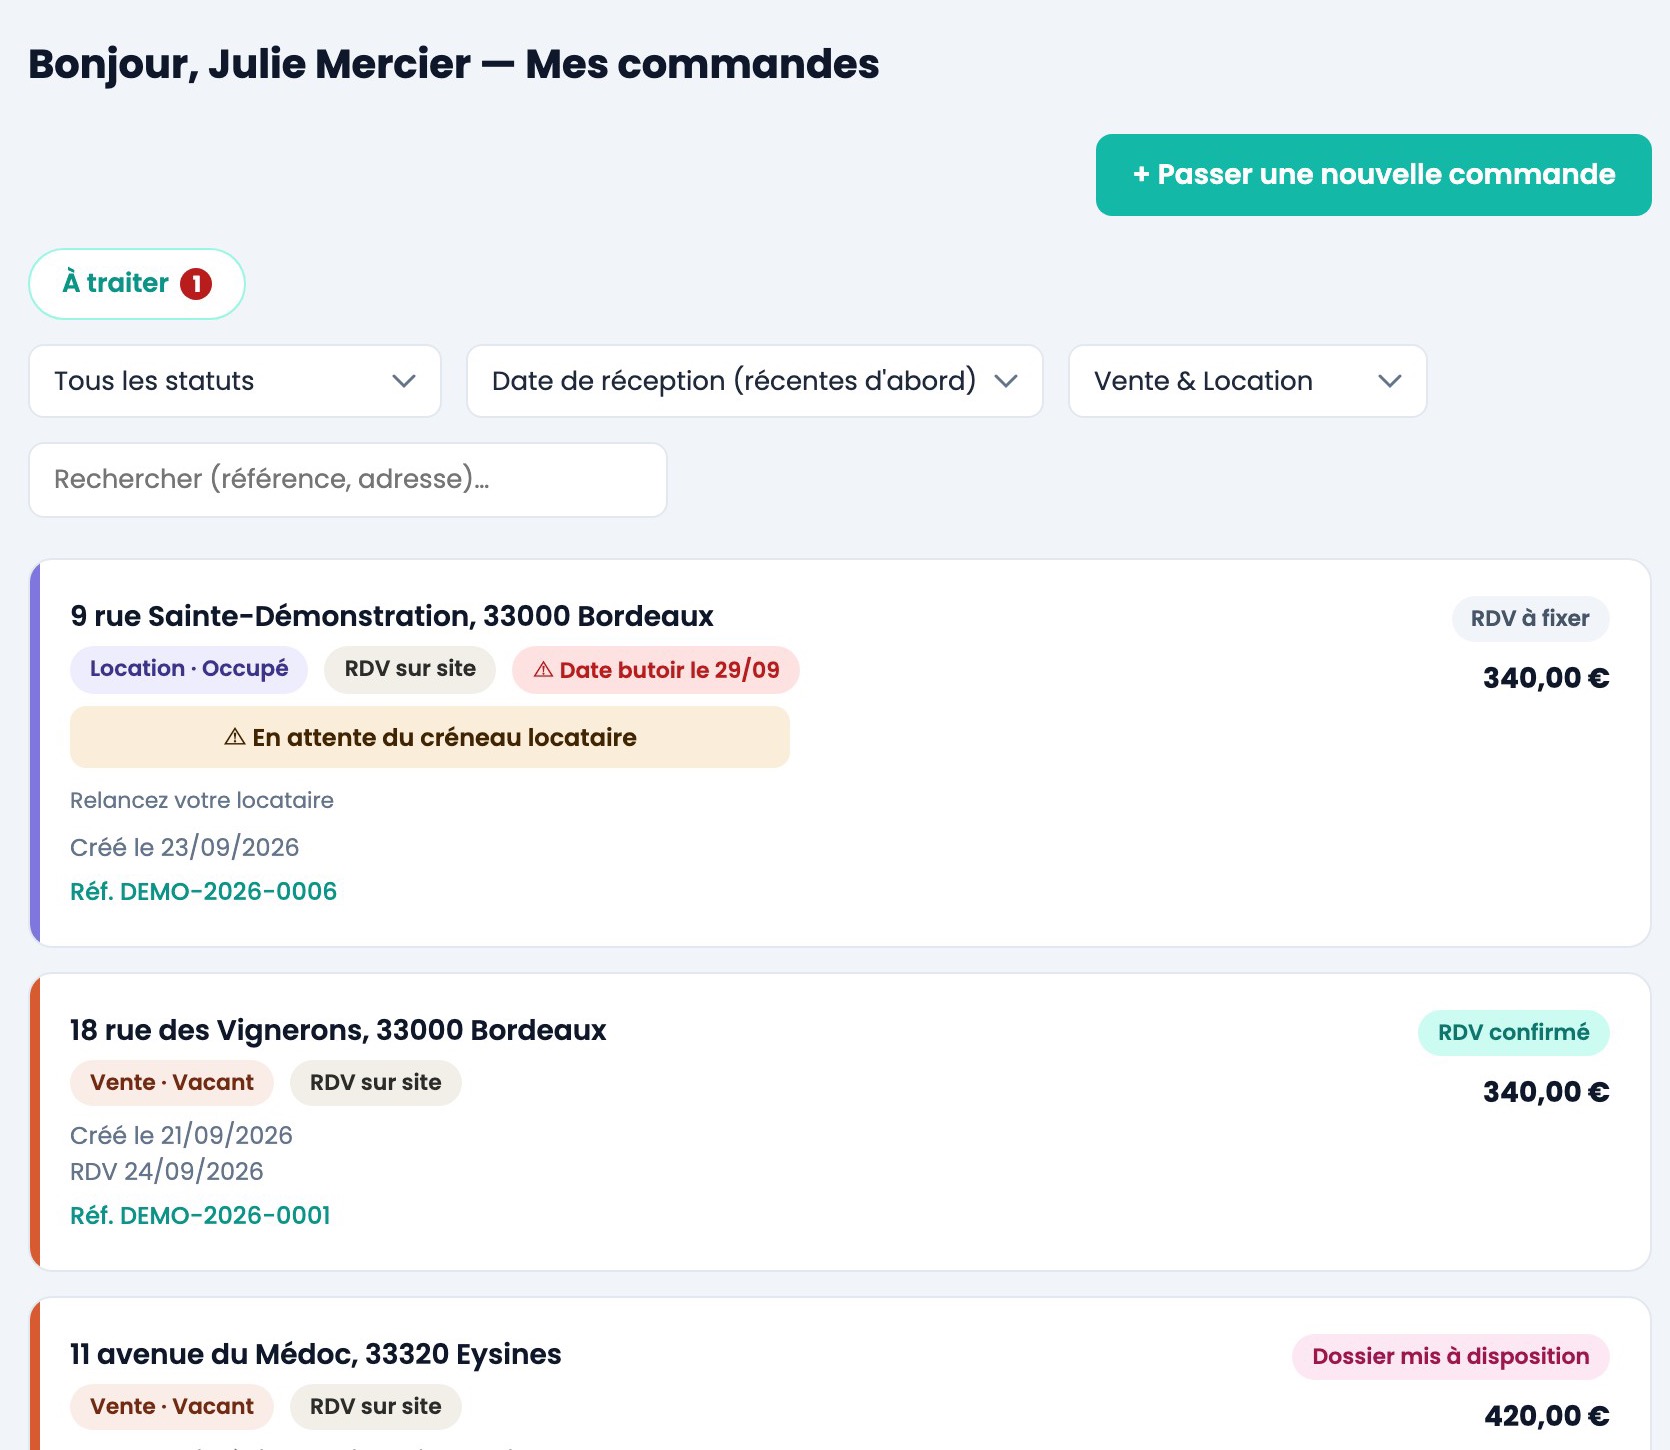Click 420,00 € price on Médoc card
The image size is (1670, 1450).
(x=1547, y=1416)
